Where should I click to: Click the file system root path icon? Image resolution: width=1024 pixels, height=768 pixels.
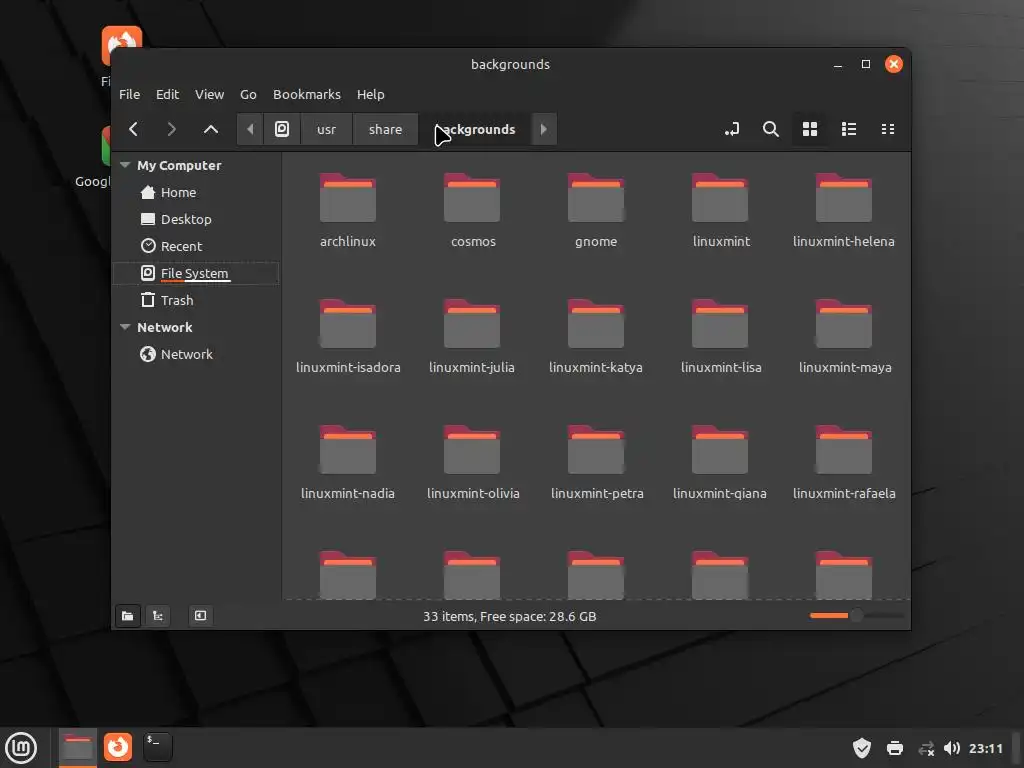(x=281, y=129)
